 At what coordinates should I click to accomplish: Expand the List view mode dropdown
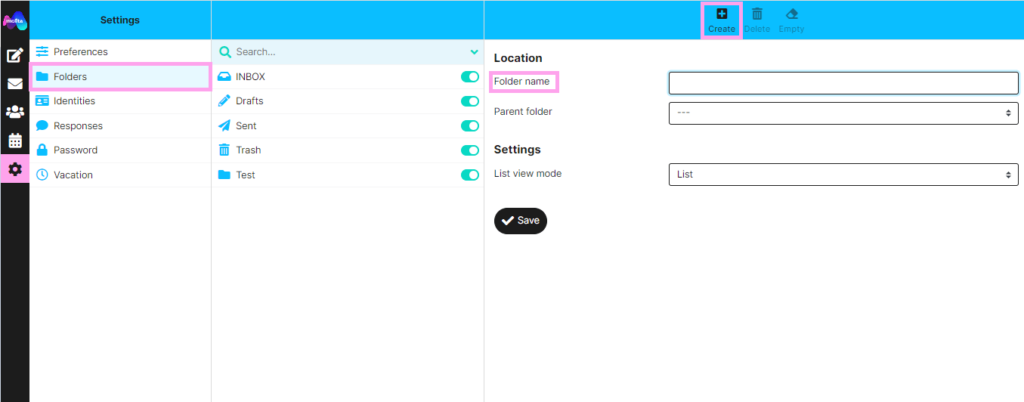[x=843, y=174]
